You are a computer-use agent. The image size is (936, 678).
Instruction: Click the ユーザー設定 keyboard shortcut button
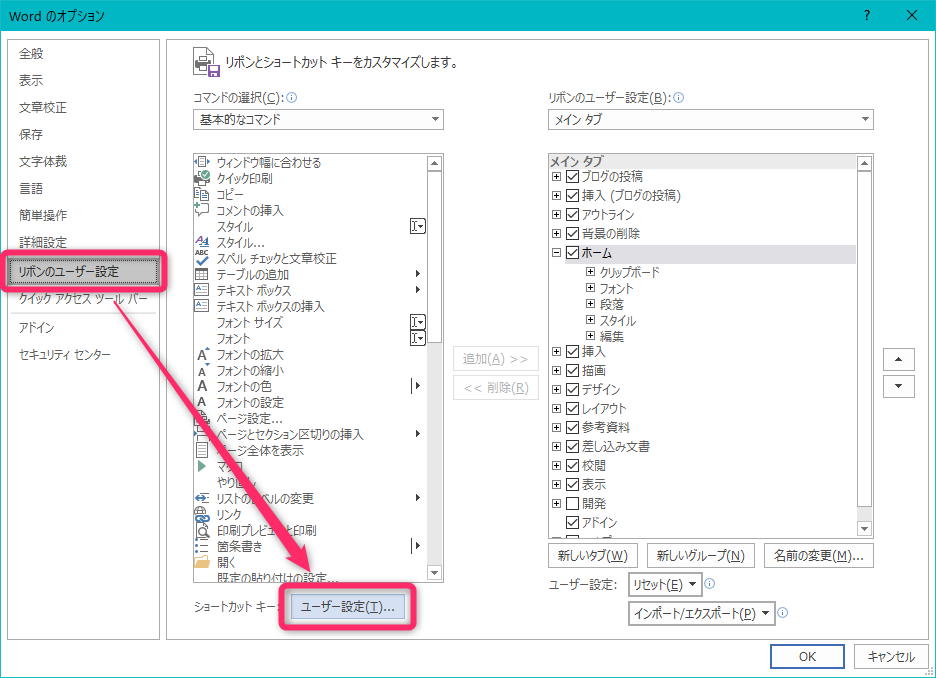tap(347, 607)
